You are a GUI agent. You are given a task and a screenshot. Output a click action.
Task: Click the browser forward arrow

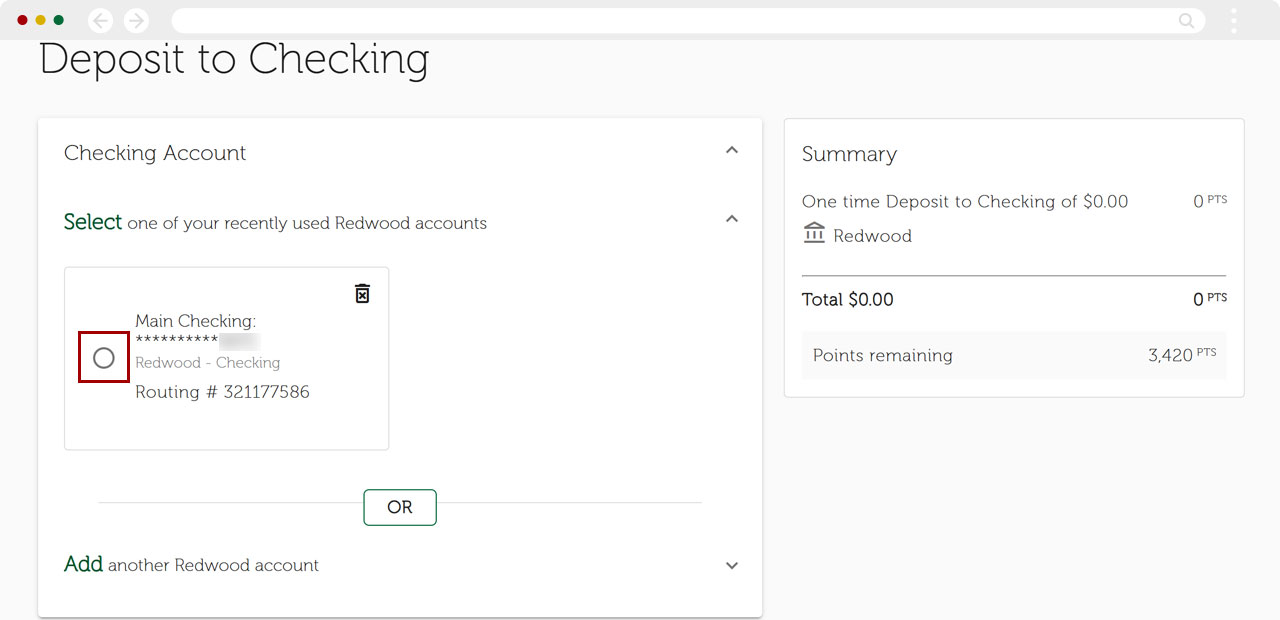(136, 20)
